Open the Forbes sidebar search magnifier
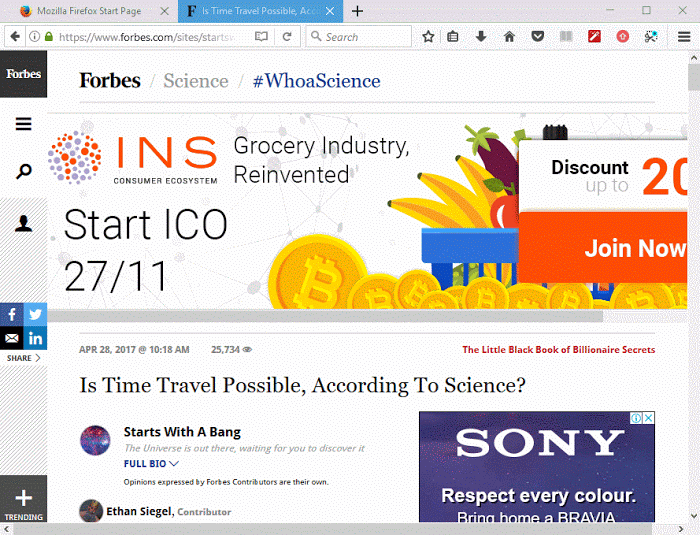 point(23,171)
